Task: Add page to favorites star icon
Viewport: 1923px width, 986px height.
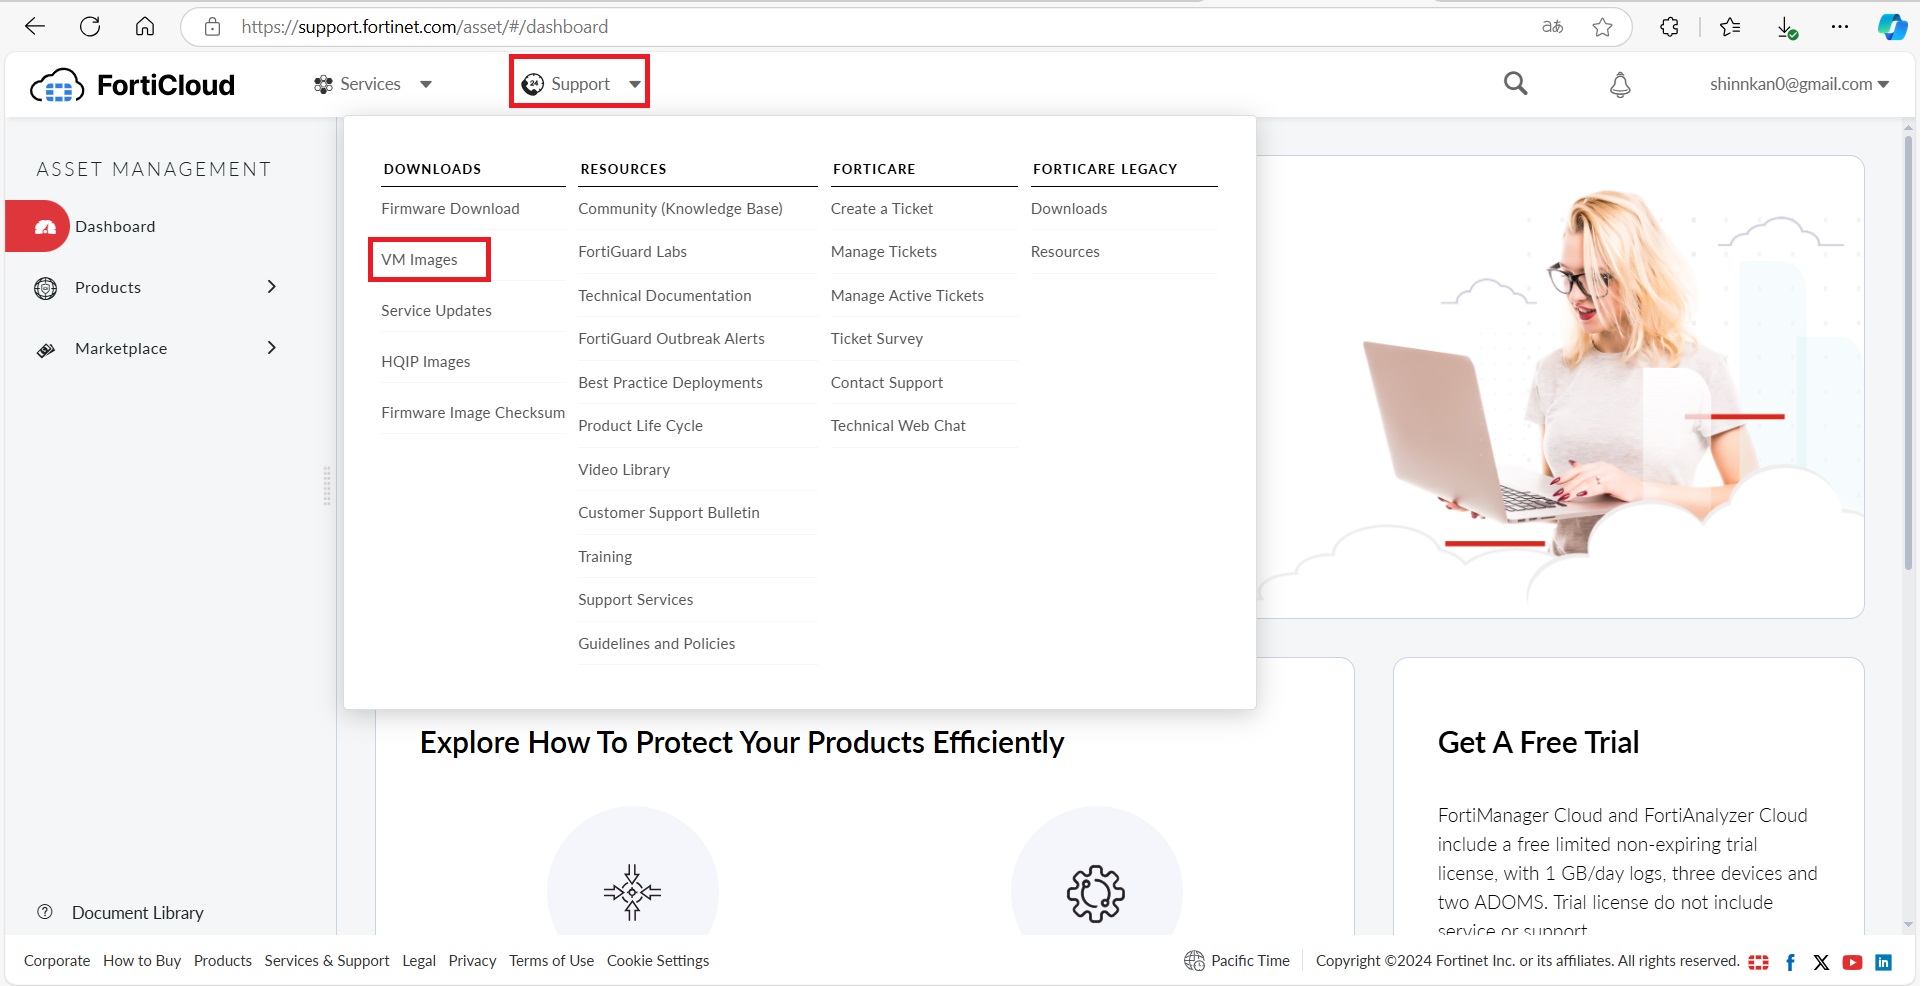Action: click(x=1602, y=27)
